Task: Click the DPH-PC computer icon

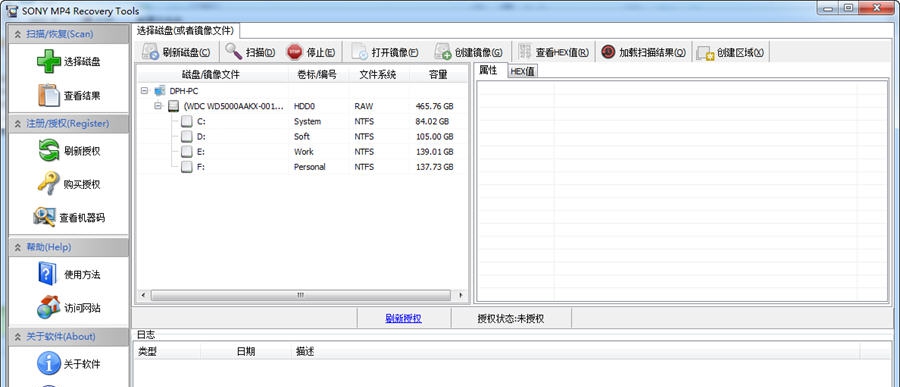Action: click(159, 91)
